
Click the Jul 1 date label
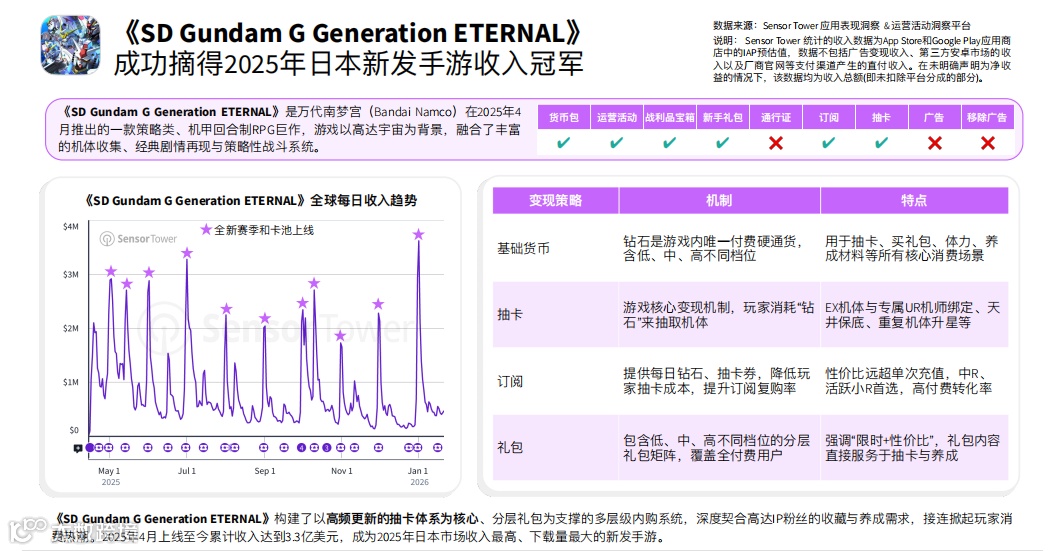pyautogui.click(x=187, y=471)
